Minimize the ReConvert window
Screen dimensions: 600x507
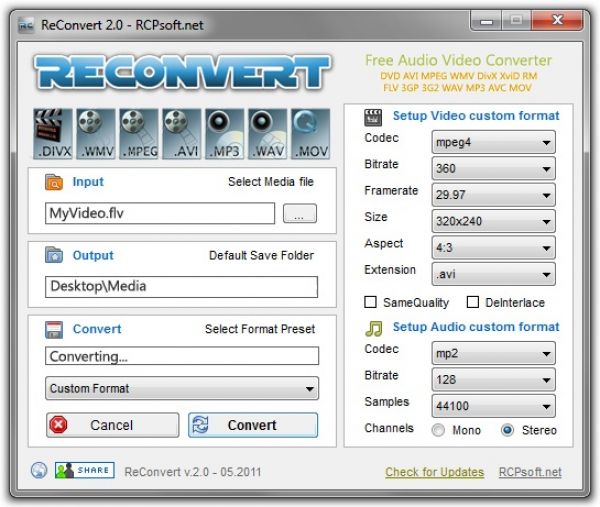(486, 21)
